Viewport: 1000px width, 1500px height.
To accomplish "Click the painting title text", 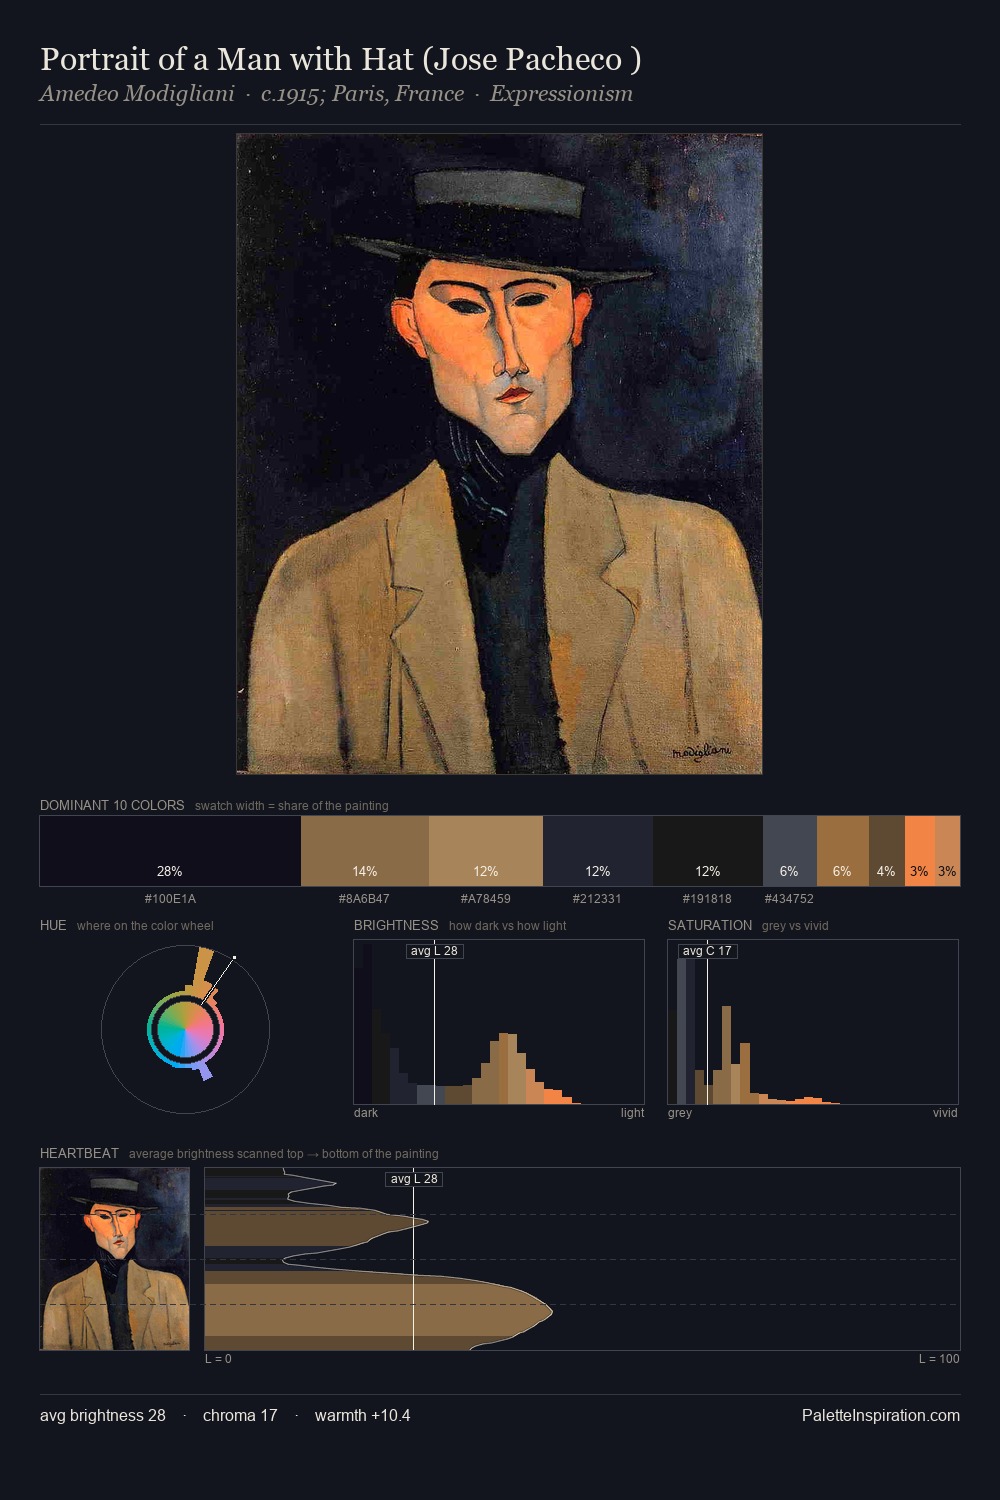I will click(x=340, y=59).
